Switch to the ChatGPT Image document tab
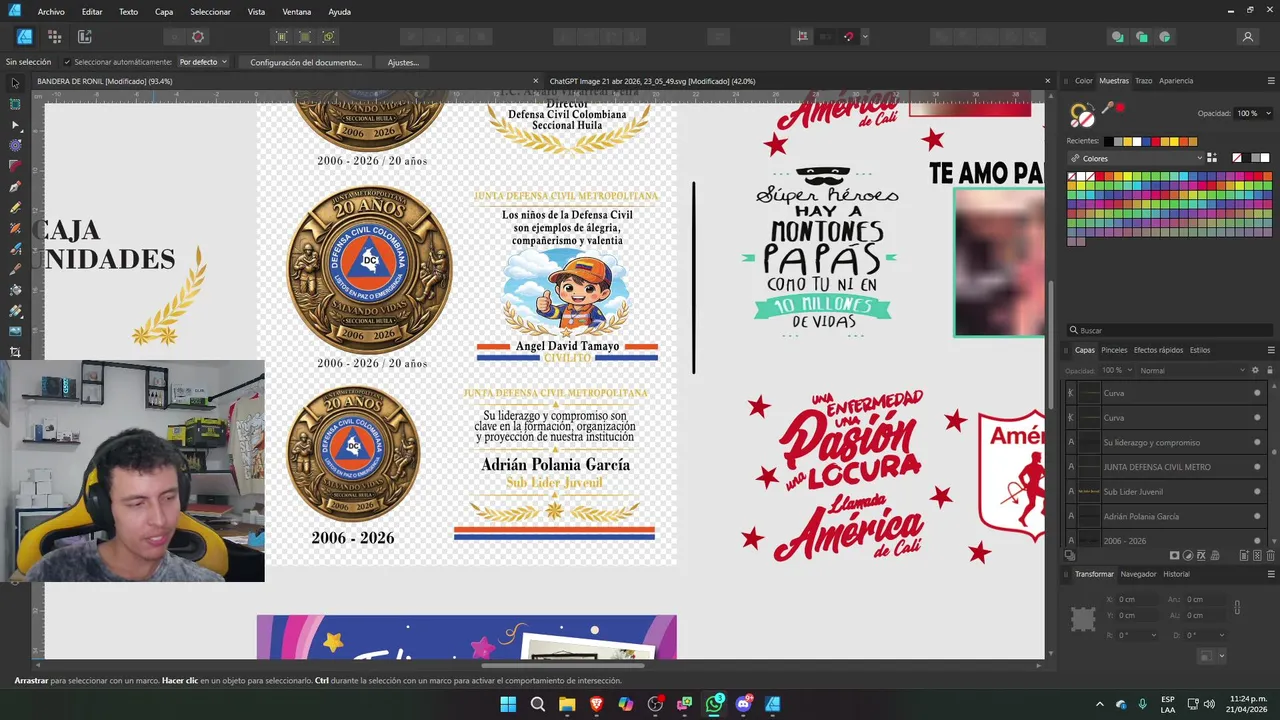Screen dimensions: 1280x720 pos(652,81)
